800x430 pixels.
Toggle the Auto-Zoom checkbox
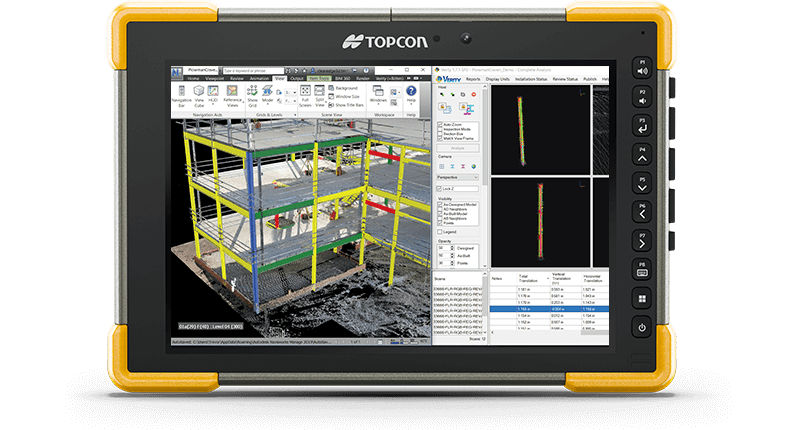click(440, 124)
